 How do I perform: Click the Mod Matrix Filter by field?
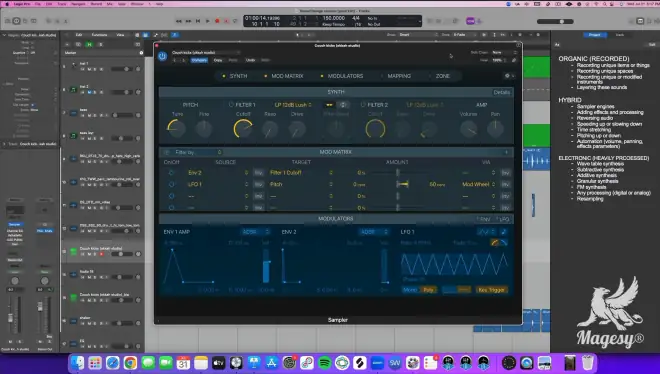coord(198,152)
